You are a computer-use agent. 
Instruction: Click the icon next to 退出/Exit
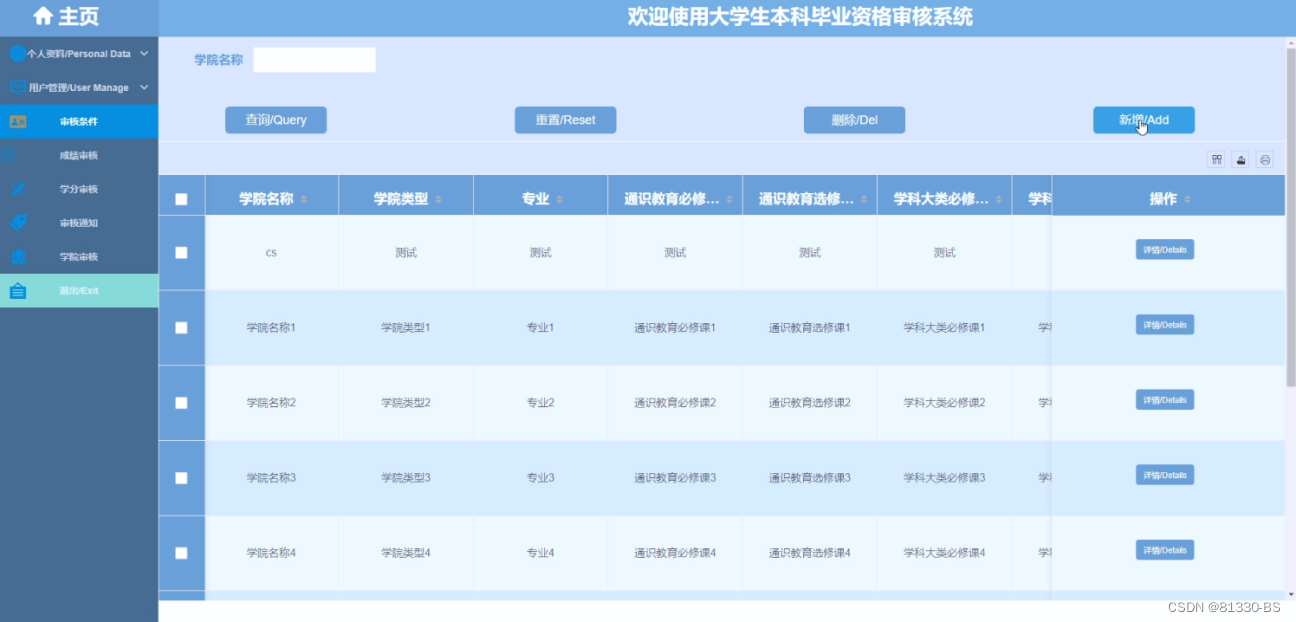18,291
